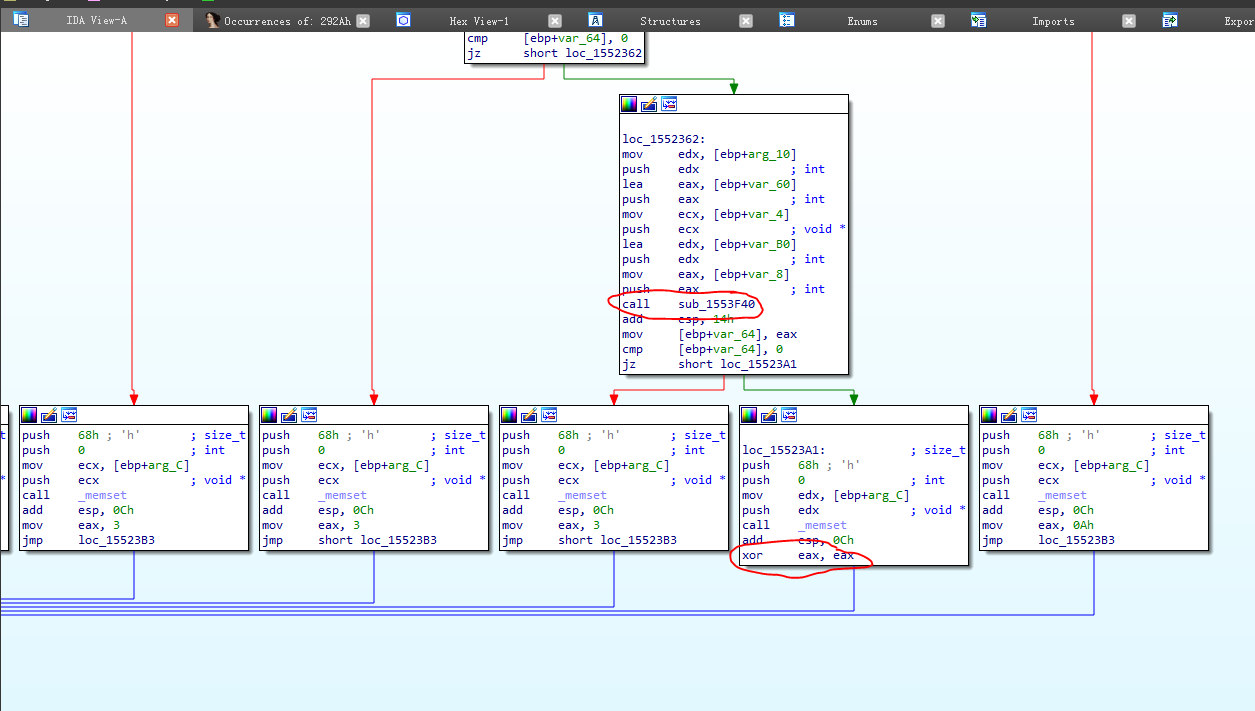1255x711 pixels.
Task: Click group nodes icon on the mov eax, 0Ah block
Action: (x=1029, y=415)
